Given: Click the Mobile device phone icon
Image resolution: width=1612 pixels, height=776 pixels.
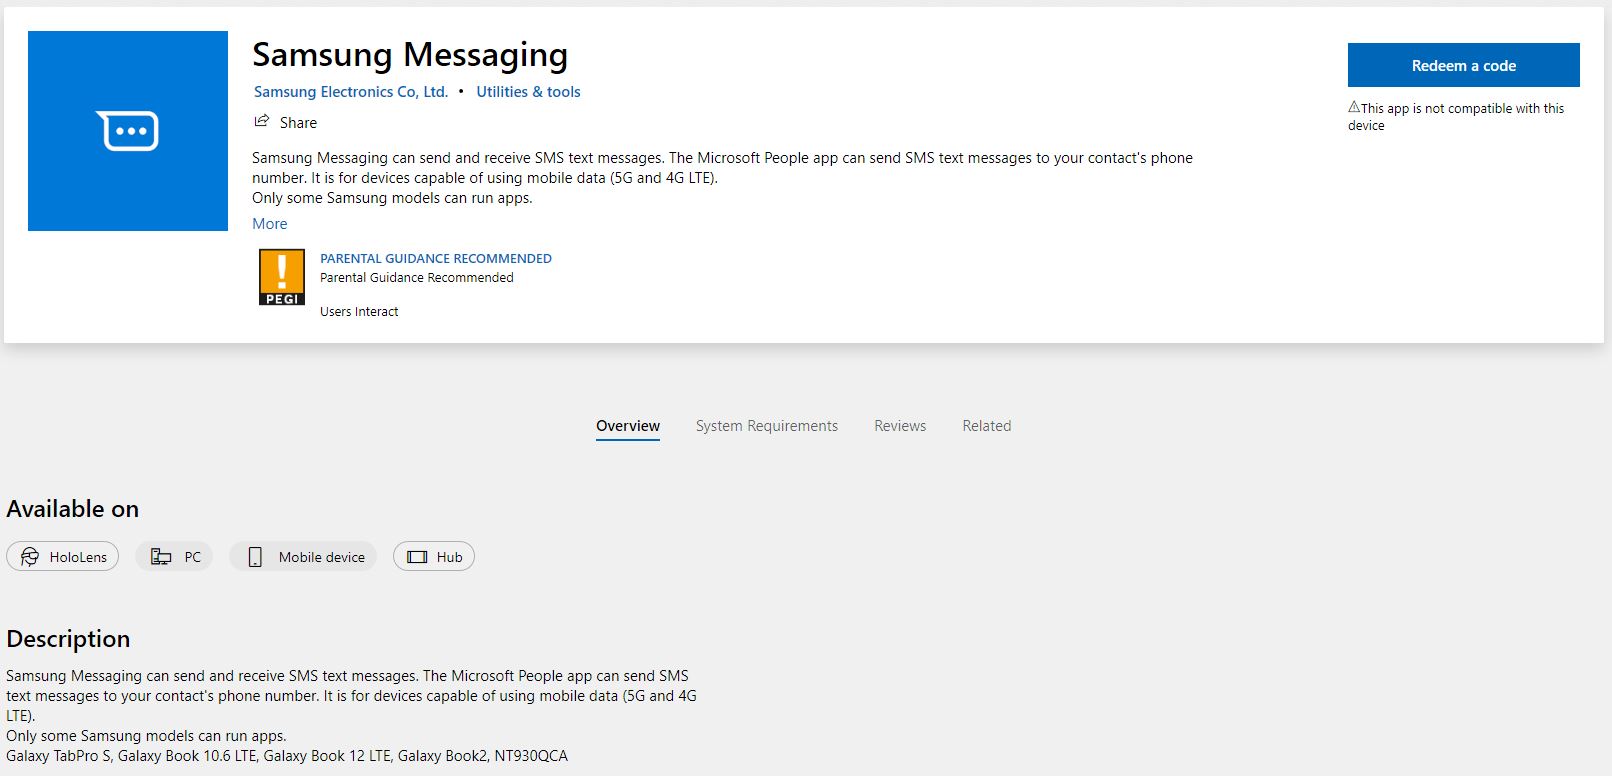Looking at the screenshot, I should tap(255, 557).
